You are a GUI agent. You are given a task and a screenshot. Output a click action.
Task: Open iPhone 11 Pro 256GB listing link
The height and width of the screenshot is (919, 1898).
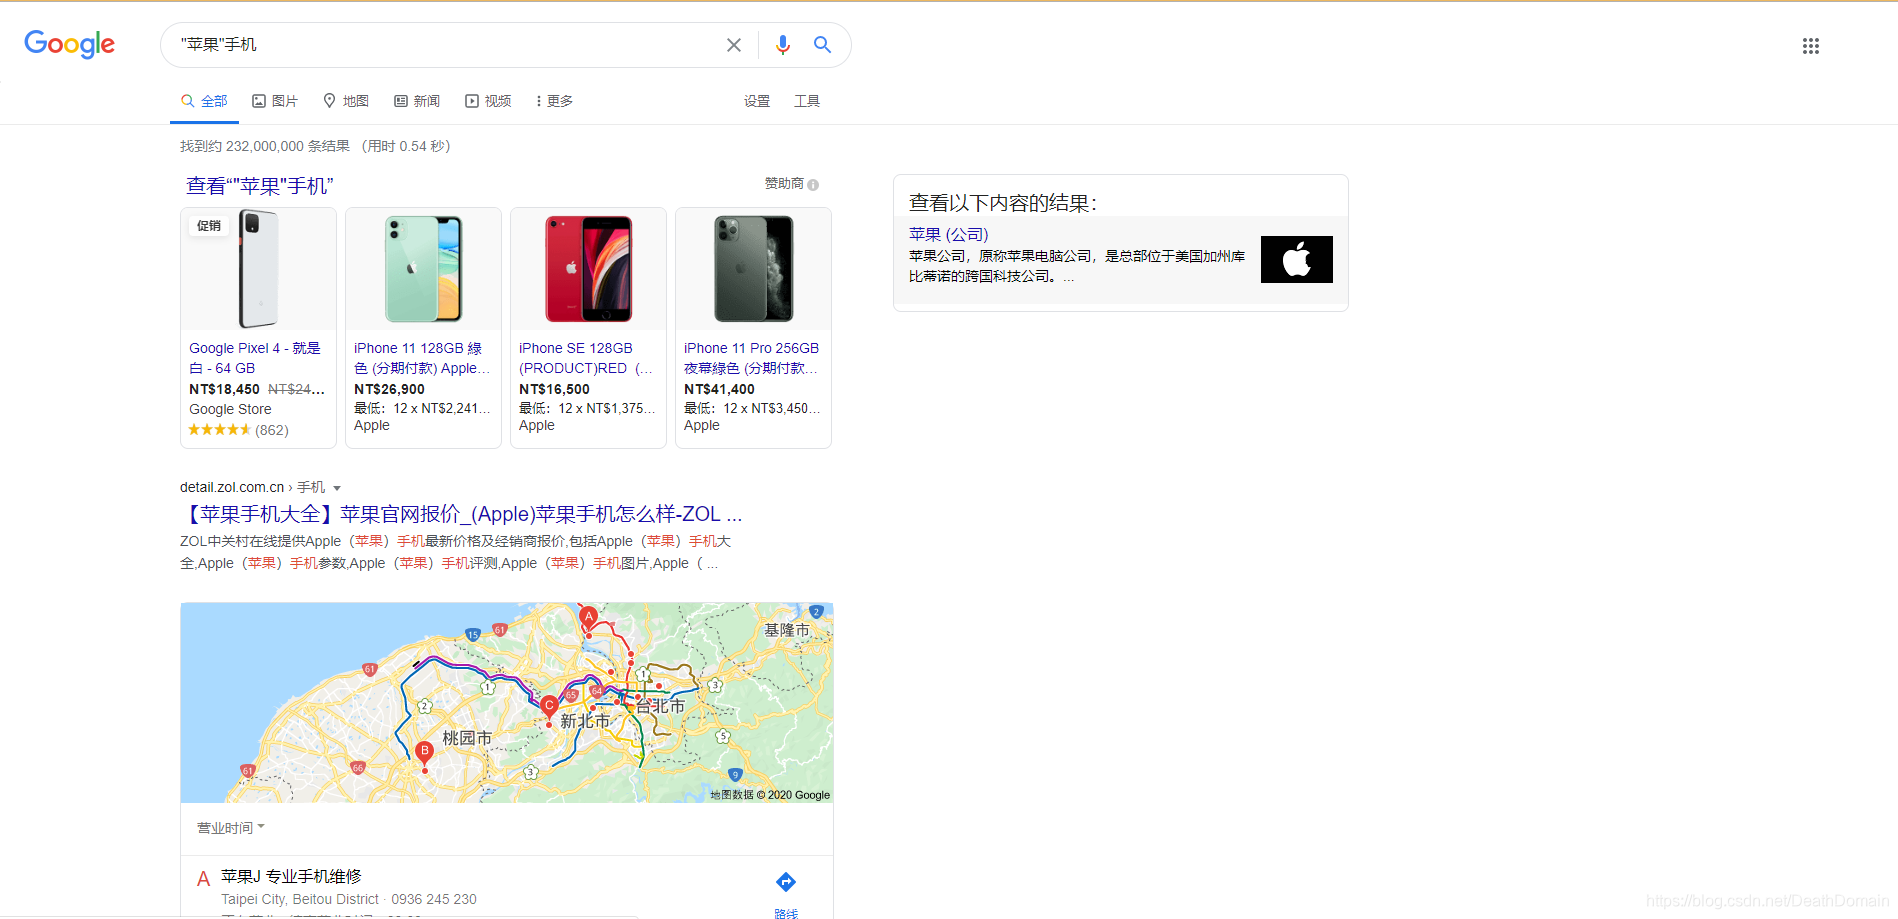751,358
